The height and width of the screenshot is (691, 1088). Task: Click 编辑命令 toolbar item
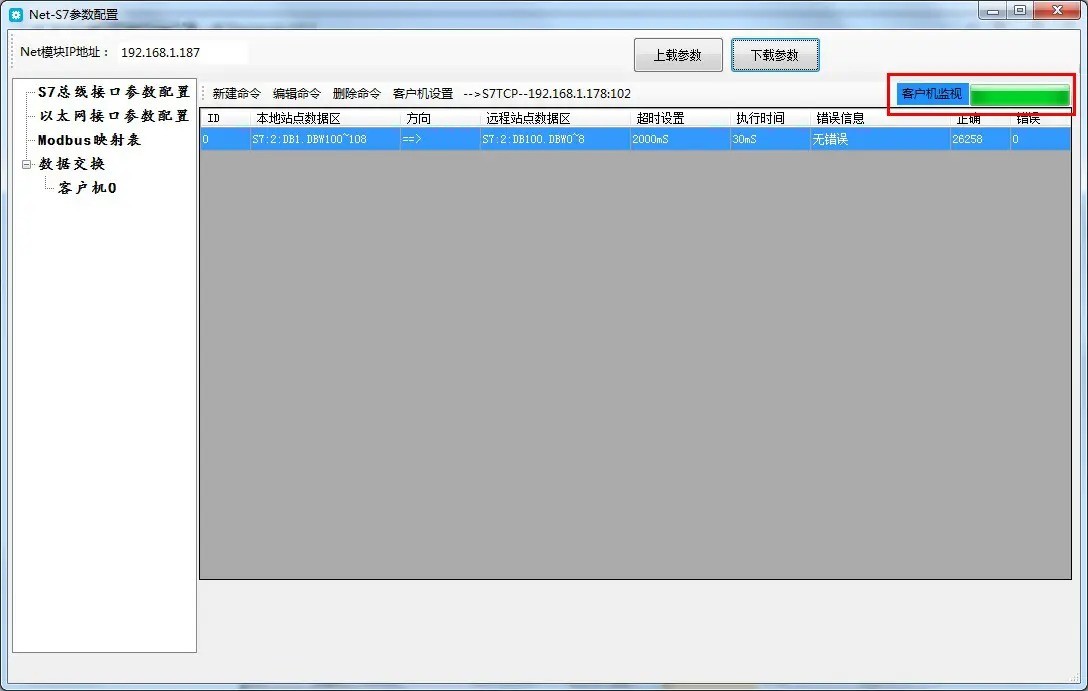[297, 94]
